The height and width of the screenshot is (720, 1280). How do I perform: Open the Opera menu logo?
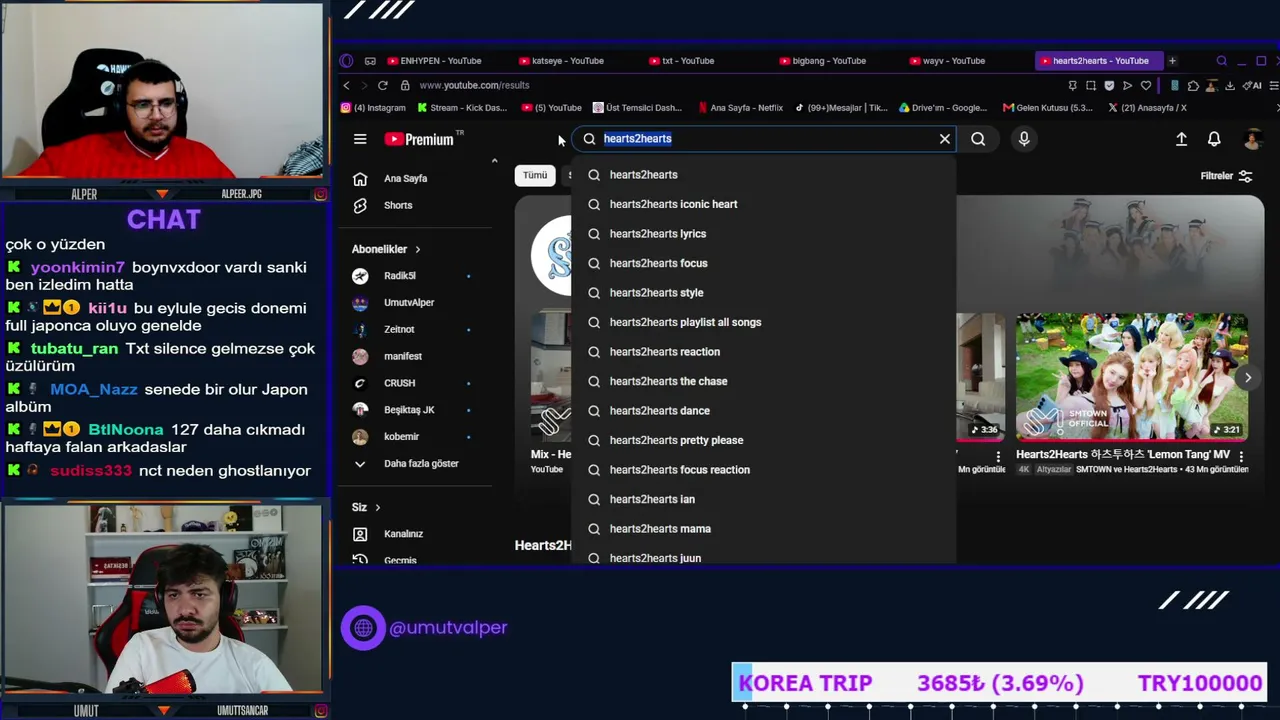pos(347,61)
